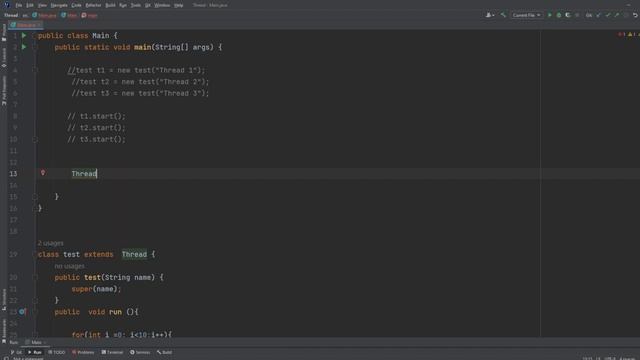640x360 pixels.
Task: Click the Git push arrow icon
Action: pos(617,15)
